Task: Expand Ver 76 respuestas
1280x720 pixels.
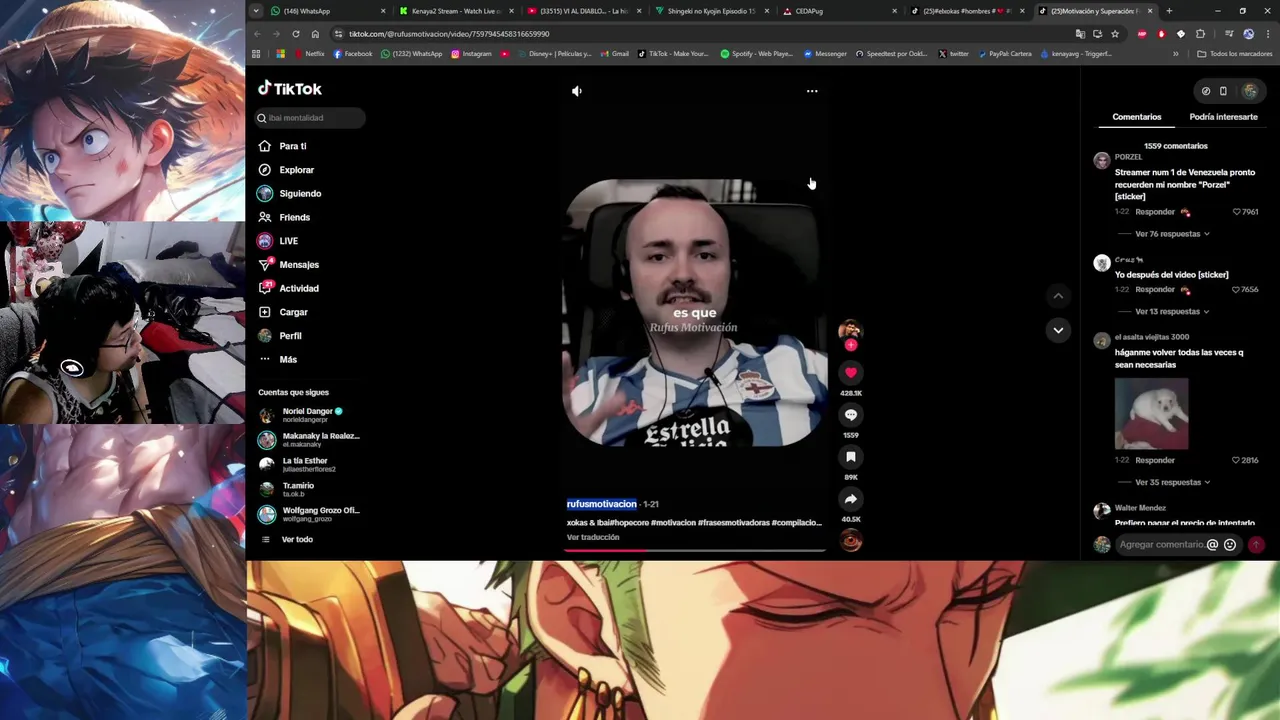Action: 1172,234
